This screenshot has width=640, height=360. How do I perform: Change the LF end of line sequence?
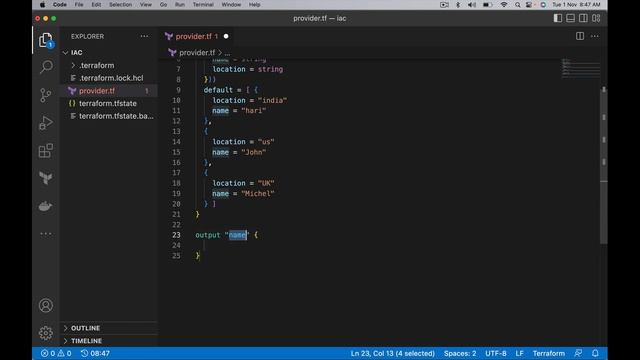coord(519,353)
